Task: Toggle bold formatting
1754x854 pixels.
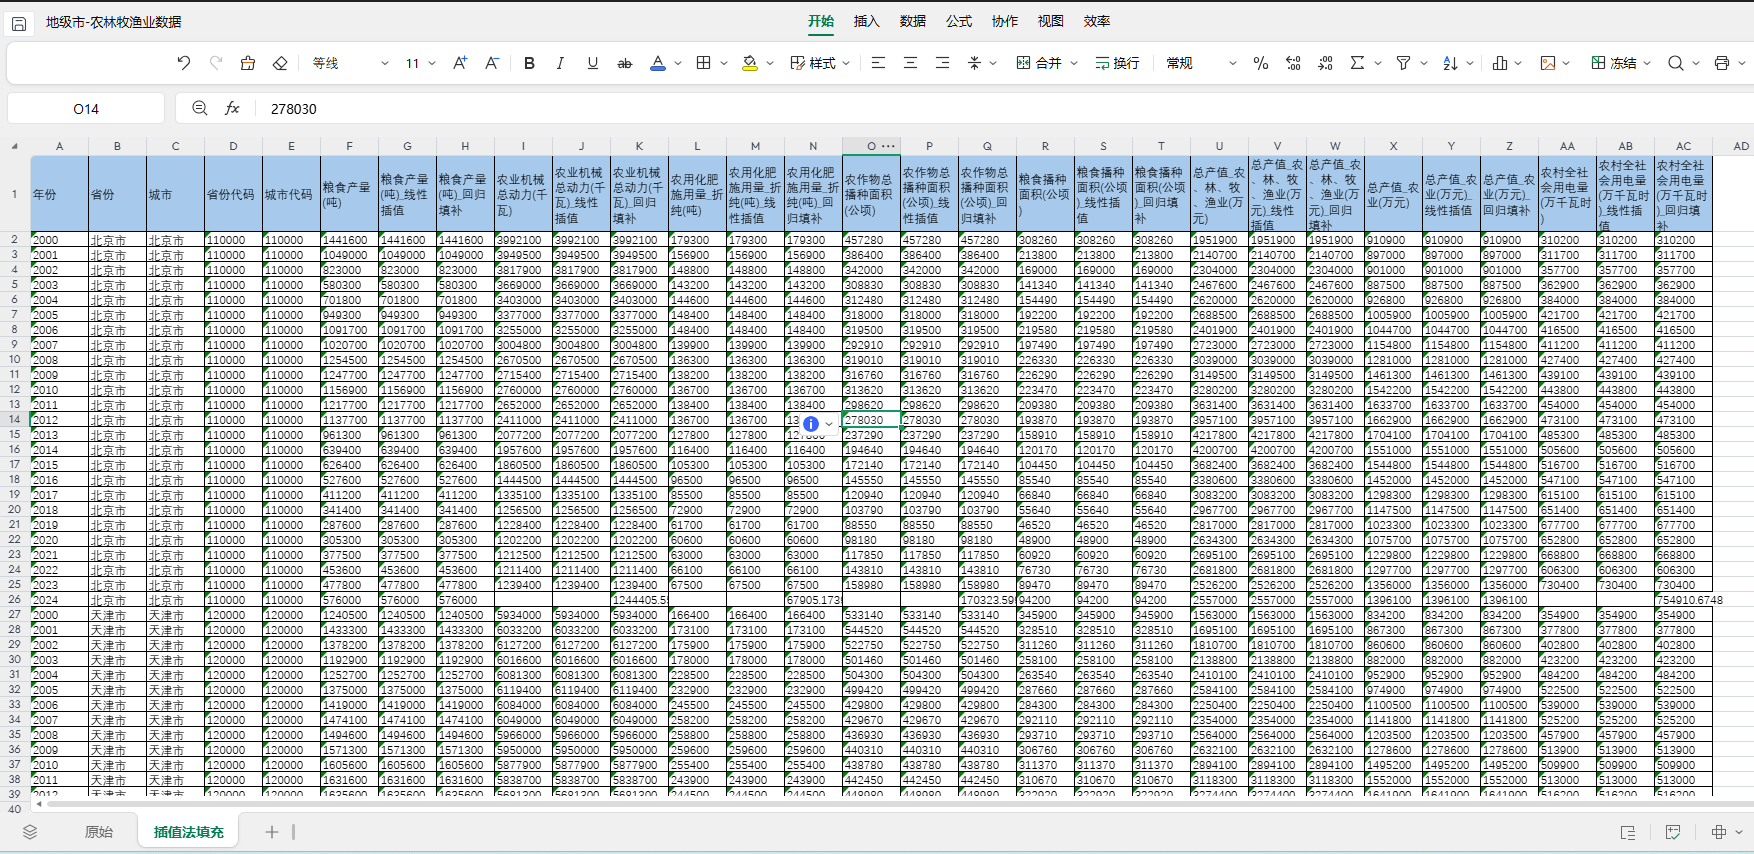Action: (x=529, y=63)
